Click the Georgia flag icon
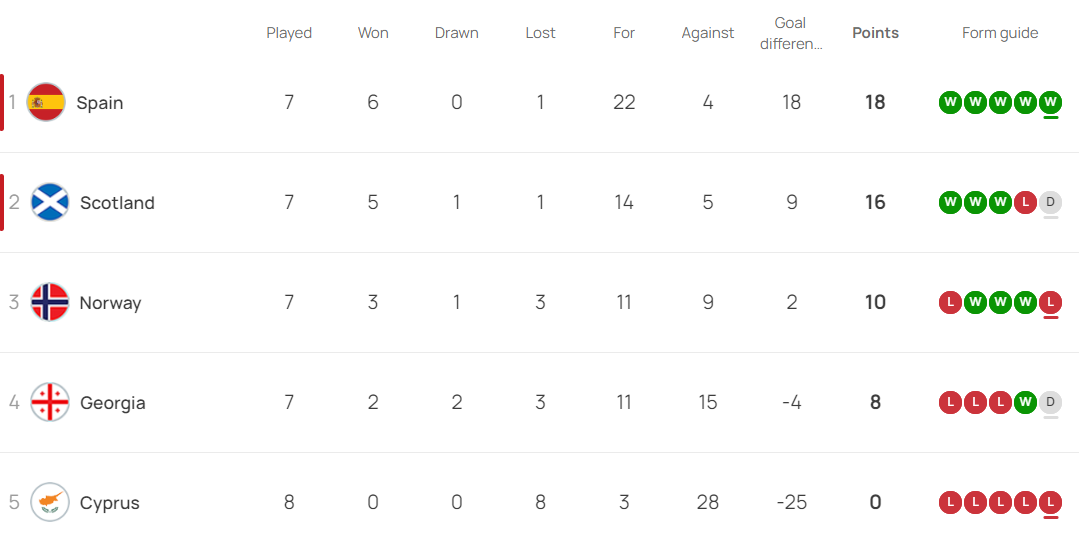Screen dimensions: 1079x549 [x=50, y=402]
